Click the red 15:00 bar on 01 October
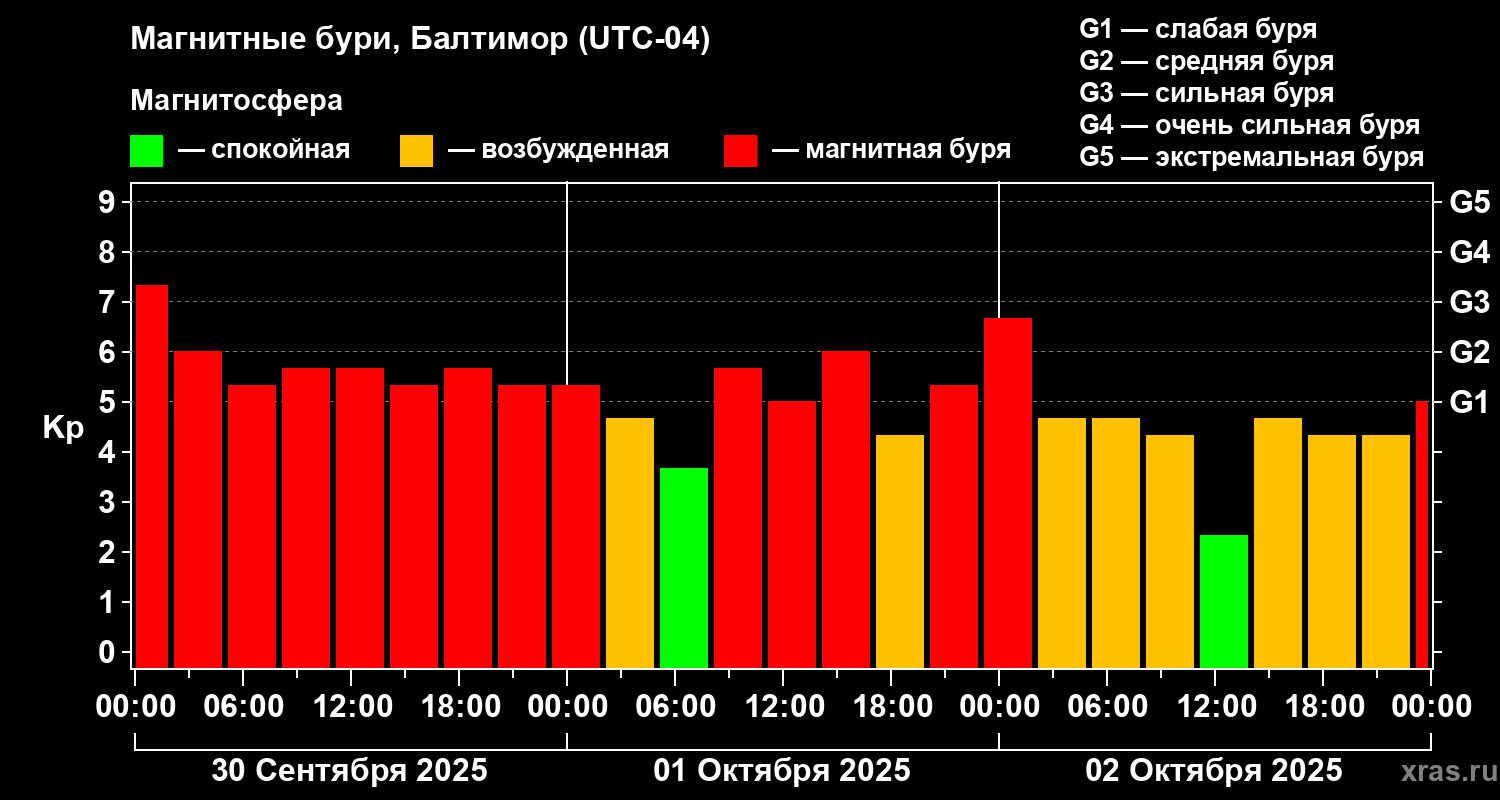 pyautogui.click(x=846, y=509)
